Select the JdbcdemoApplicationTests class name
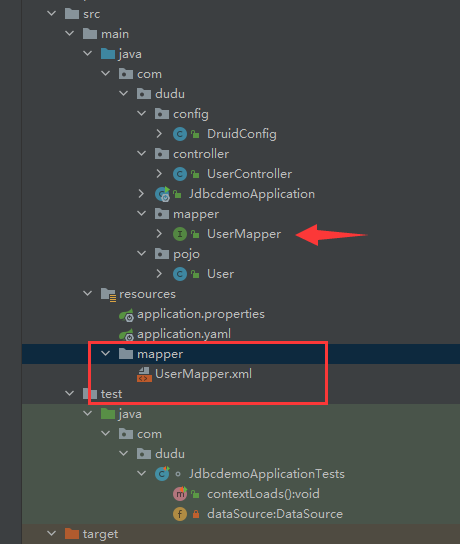460x544 pixels. 267,474
